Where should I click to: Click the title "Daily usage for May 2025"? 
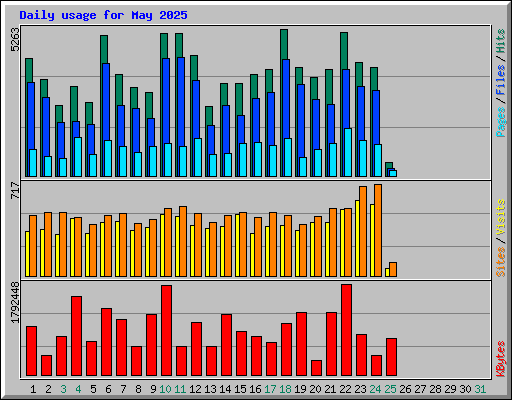pyautogui.click(x=103, y=15)
